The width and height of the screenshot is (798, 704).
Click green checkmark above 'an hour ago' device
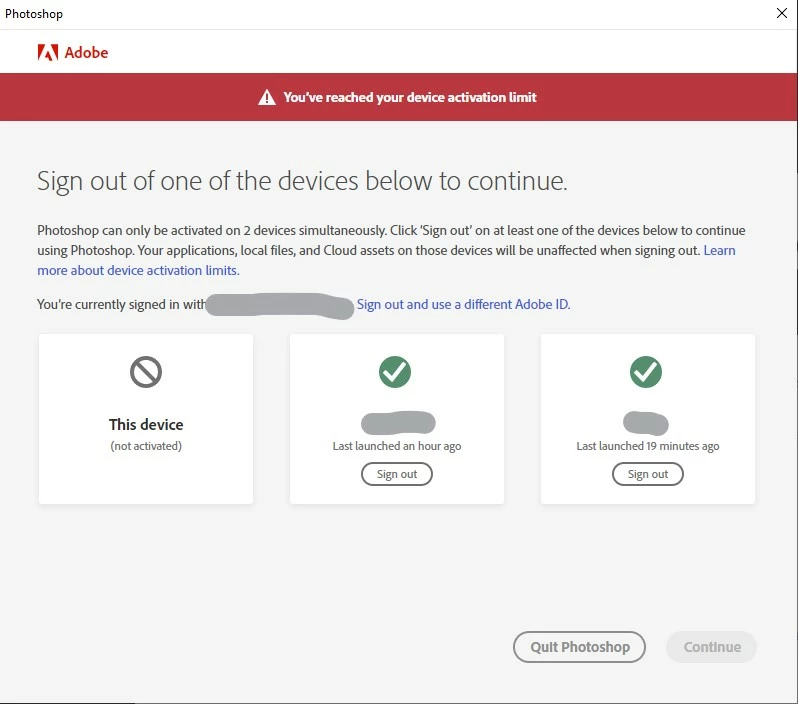tap(395, 372)
